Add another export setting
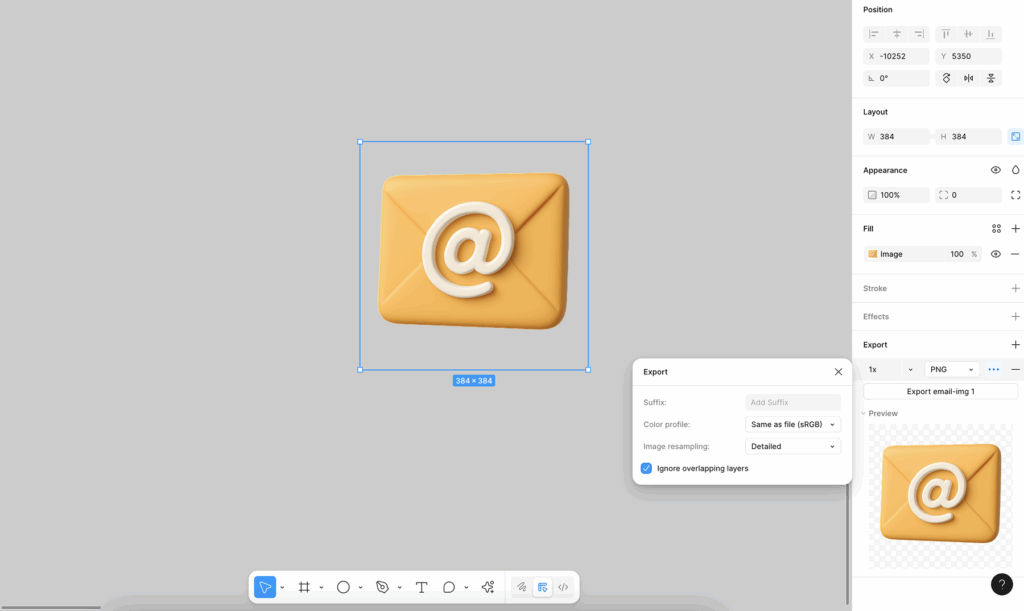1024x611 pixels. pyautogui.click(x=1016, y=345)
